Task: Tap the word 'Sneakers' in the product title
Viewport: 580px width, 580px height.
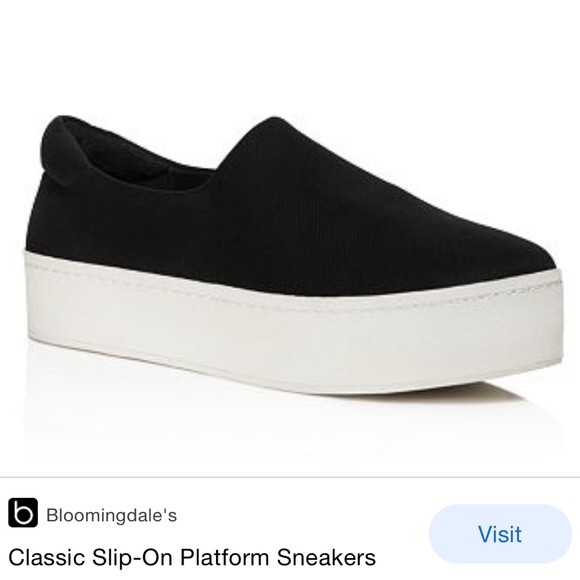Action: coord(326,557)
